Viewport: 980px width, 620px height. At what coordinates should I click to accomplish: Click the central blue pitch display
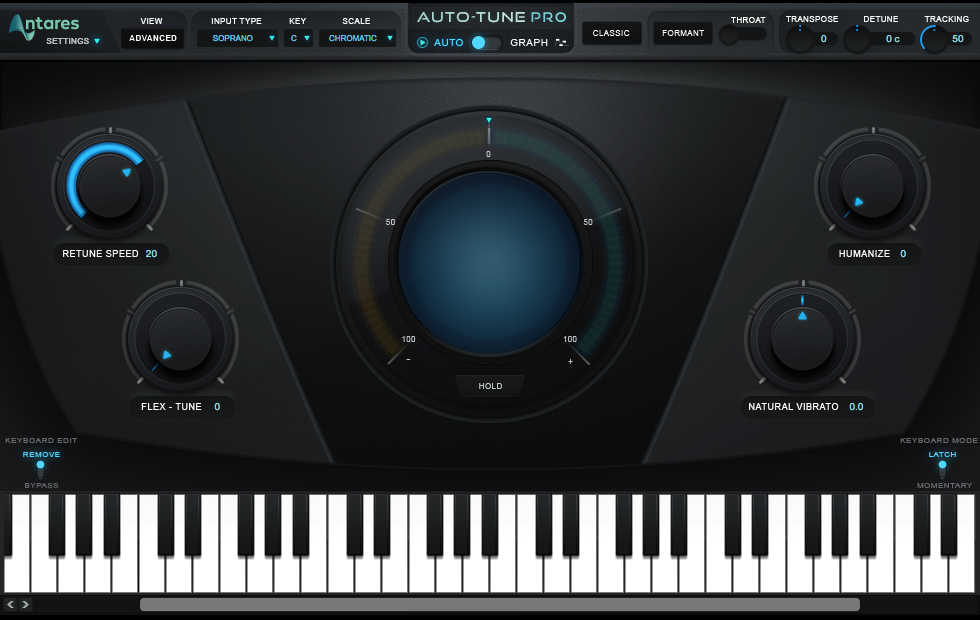point(489,262)
